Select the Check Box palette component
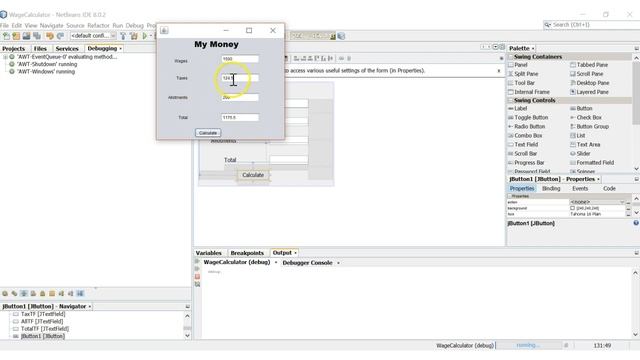 pyautogui.click(x=586, y=118)
